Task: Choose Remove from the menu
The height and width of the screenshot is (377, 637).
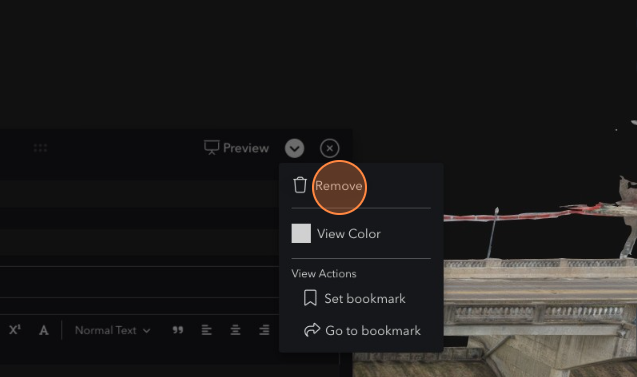Action: (x=338, y=186)
